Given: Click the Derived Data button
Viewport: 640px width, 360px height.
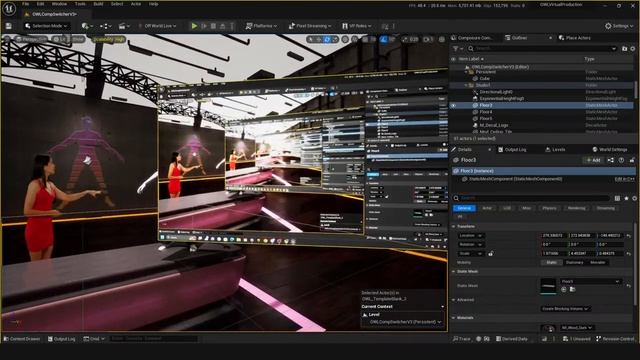Looking at the screenshot, I should click(512, 339).
